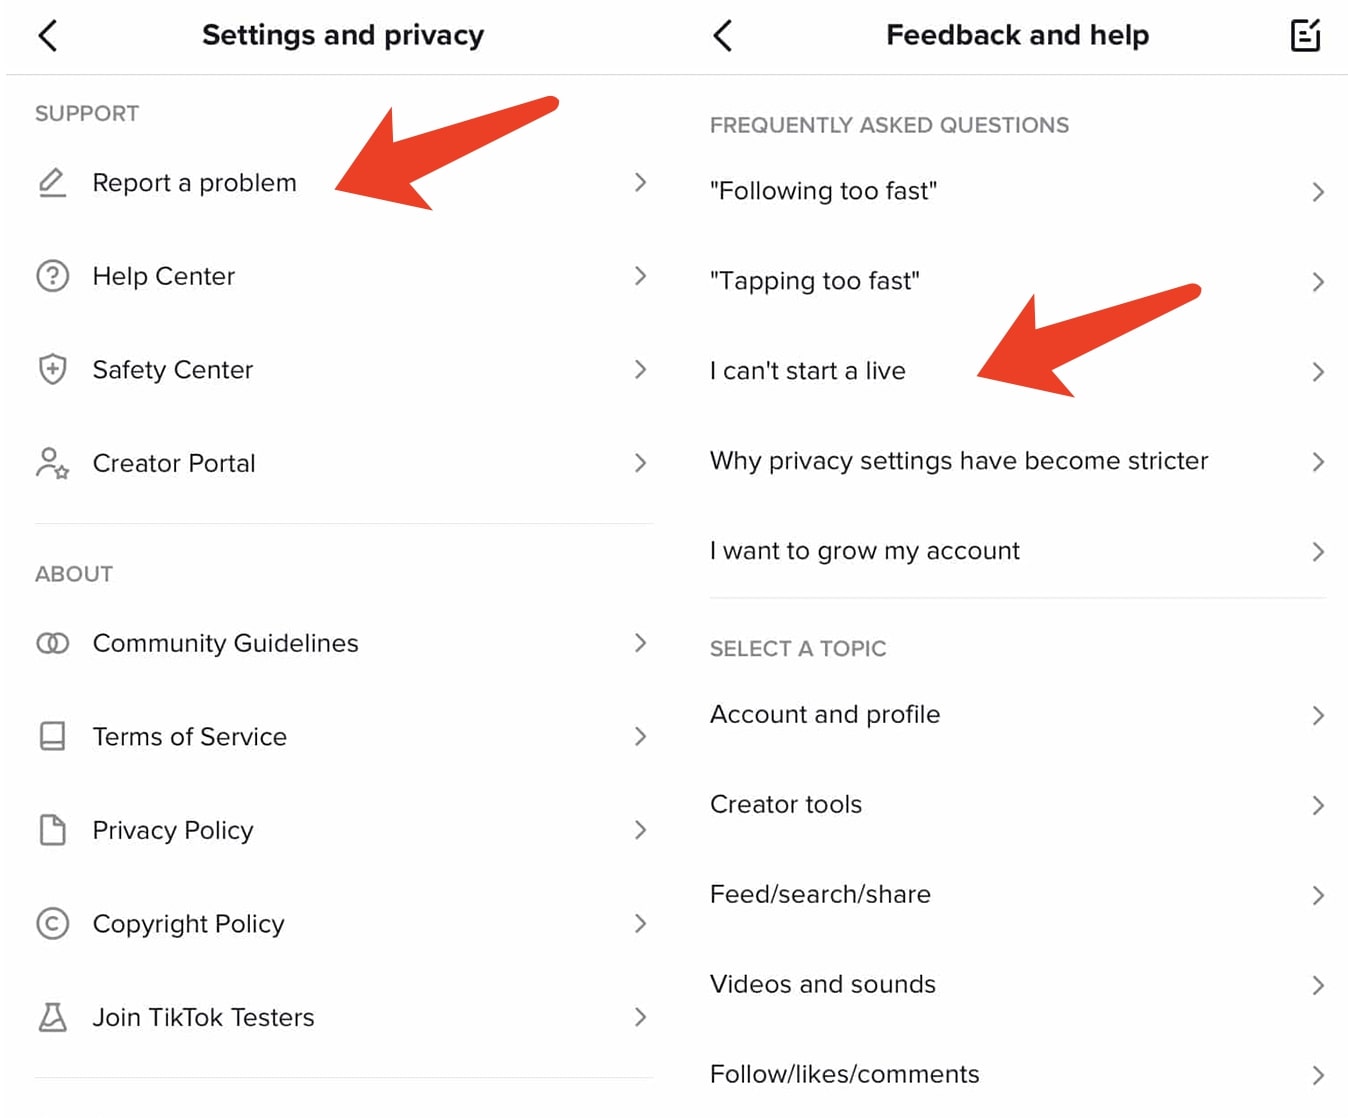Open "Why privacy settings have become stricter"
The image size is (1348, 1118).
[x=959, y=461]
